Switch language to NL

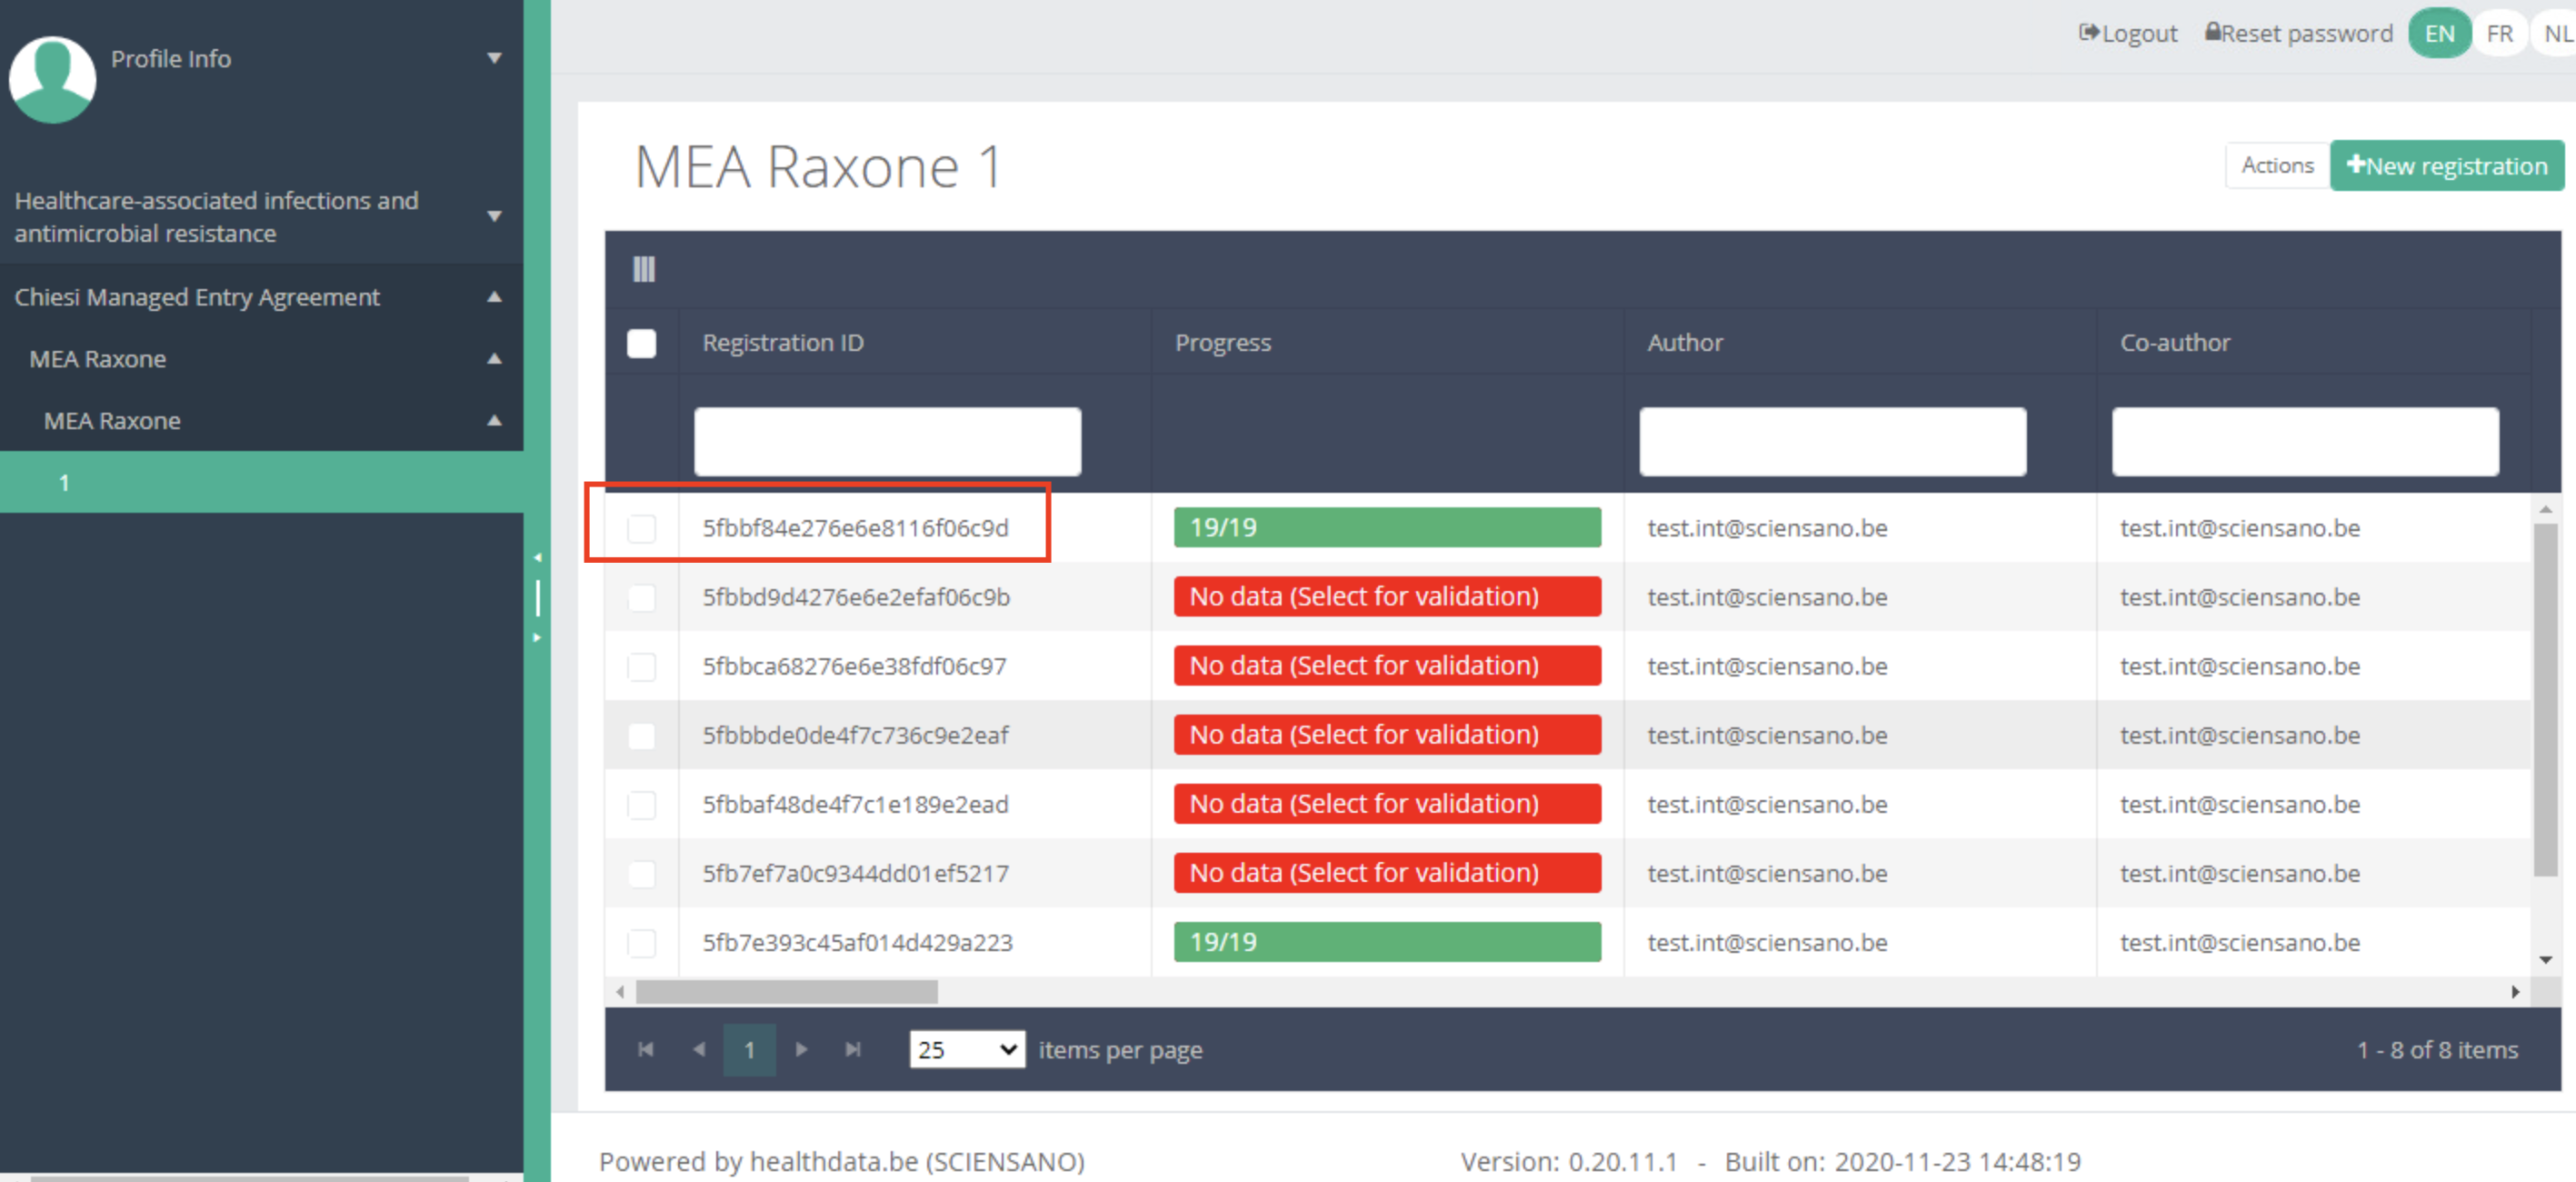[2558, 33]
